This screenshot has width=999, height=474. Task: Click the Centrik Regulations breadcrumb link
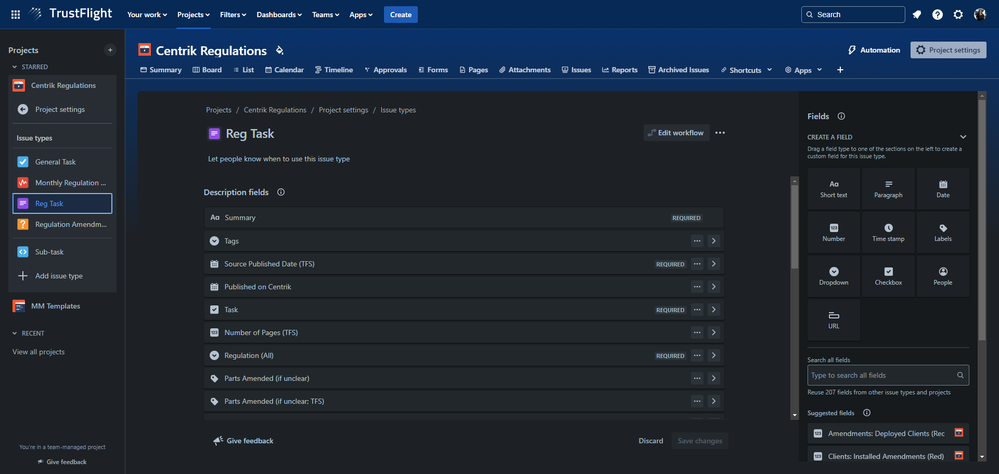point(275,110)
